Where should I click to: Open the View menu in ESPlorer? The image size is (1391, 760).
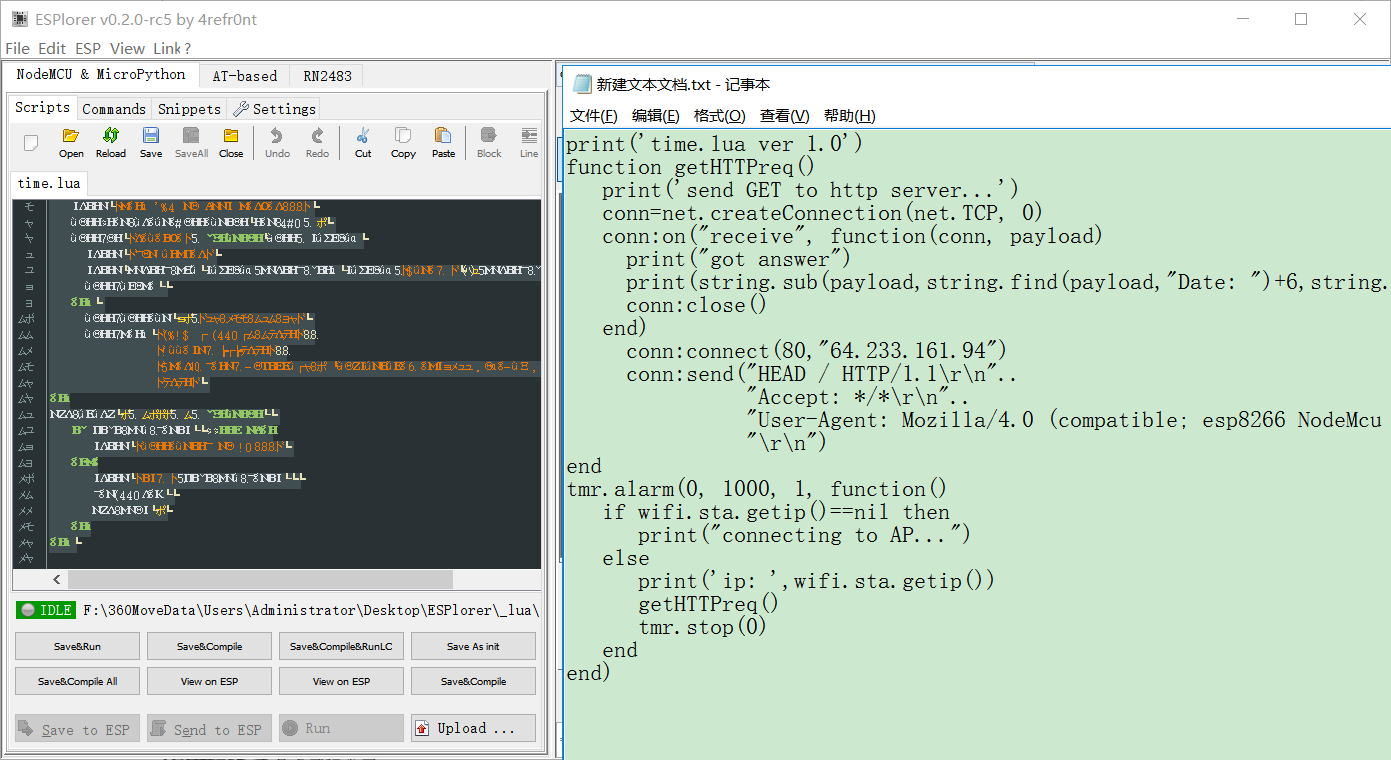pos(127,48)
